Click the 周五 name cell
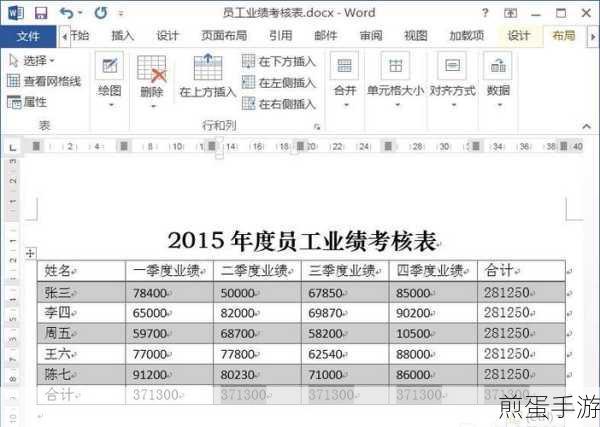 pyautogui.click(x=81, y=334)
